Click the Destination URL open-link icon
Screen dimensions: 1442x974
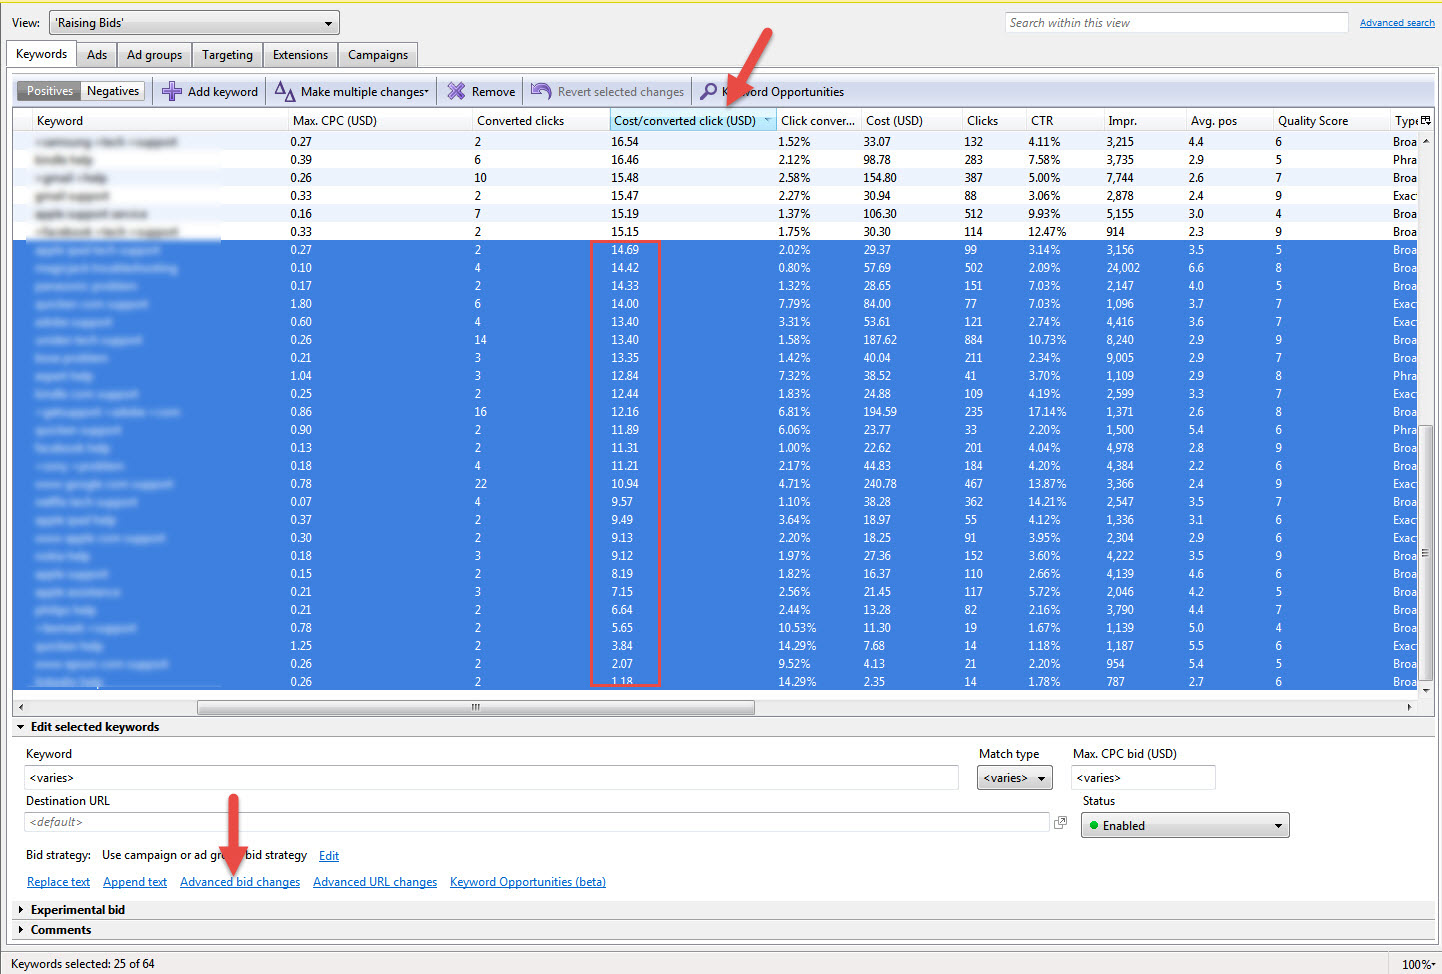point(1060,822)
